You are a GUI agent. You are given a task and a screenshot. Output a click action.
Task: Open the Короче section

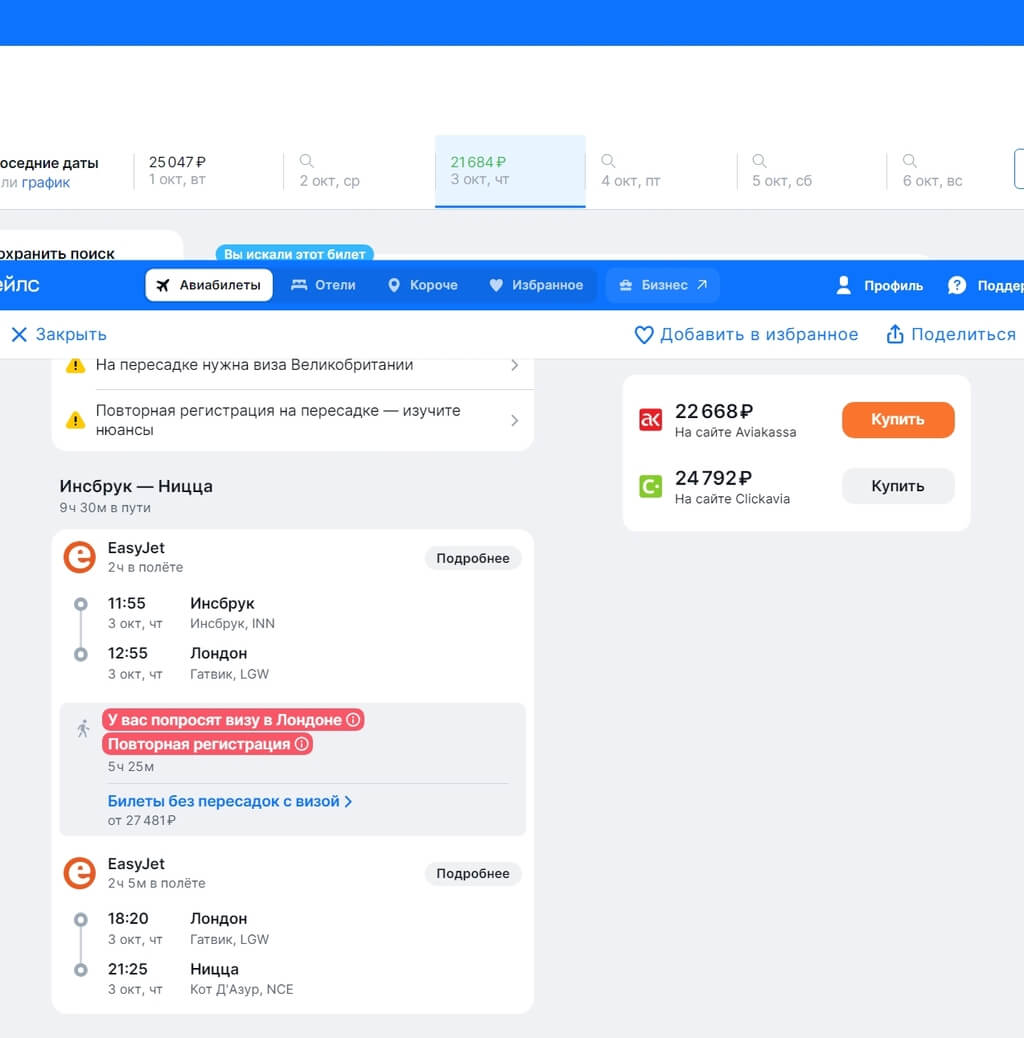coord(422,285)
